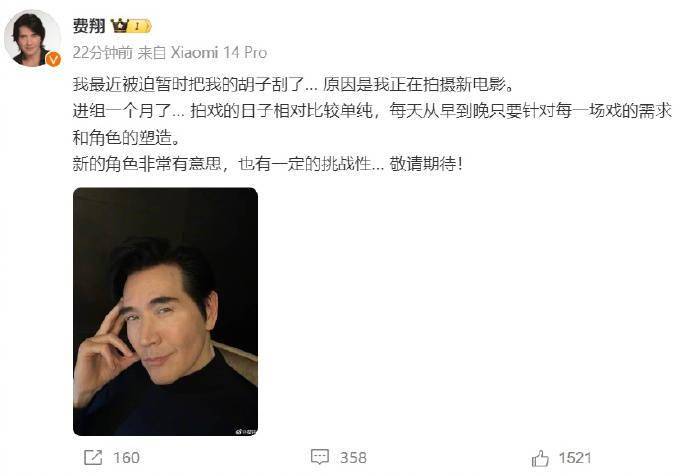Click the Xiaomi 14 Pro source link
Image resolution: width=690 pixels, height=476 pixels.
(219, 53)
